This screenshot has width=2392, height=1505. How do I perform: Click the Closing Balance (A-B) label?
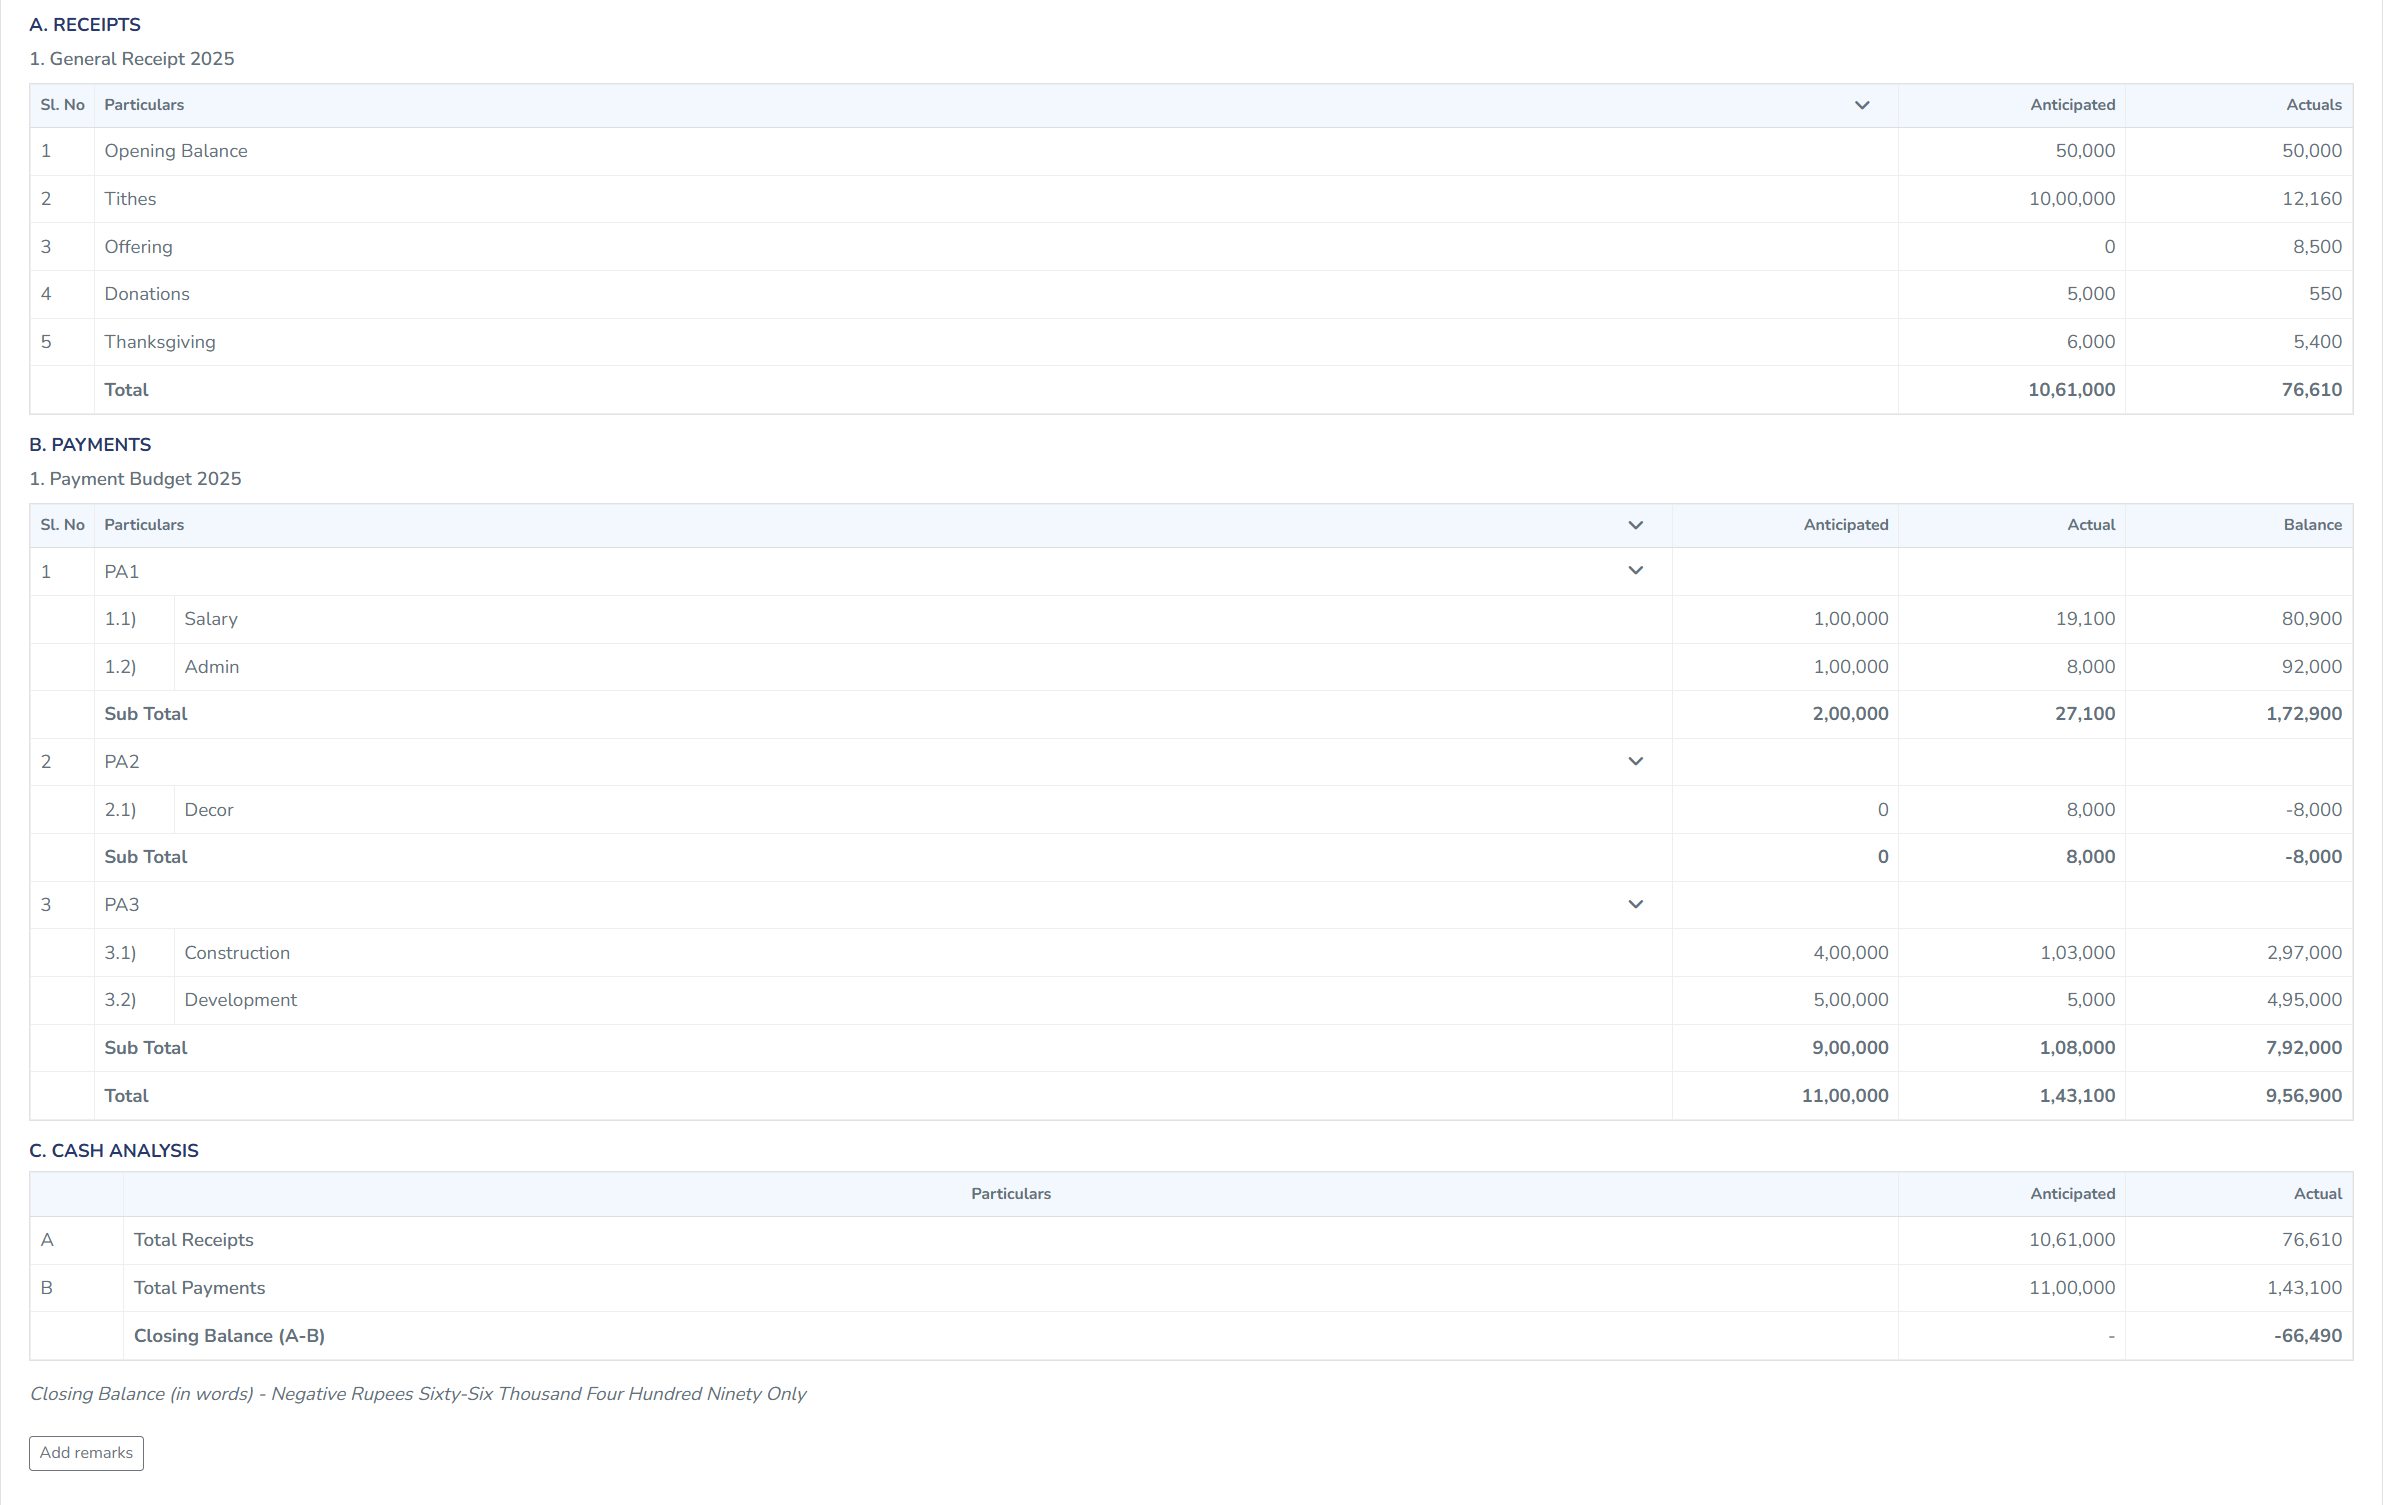coord(229,1336)
